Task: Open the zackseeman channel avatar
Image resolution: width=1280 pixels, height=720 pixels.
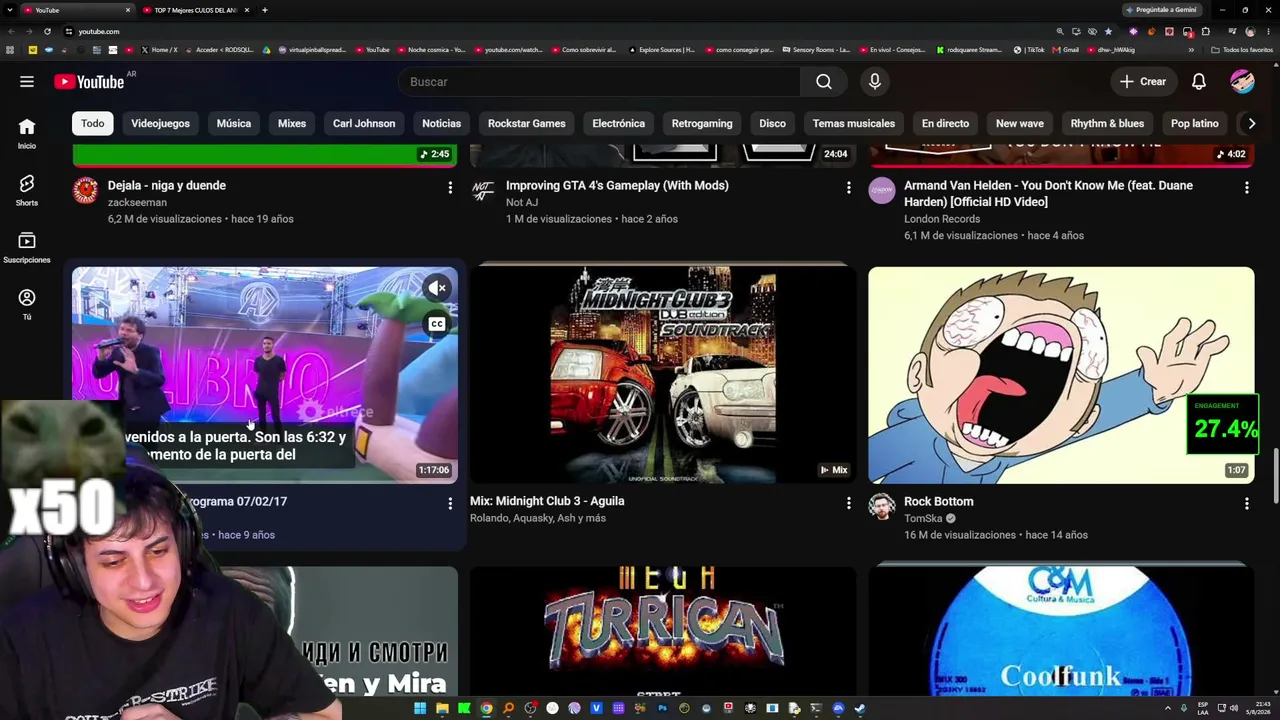Action: coord(86,190)
